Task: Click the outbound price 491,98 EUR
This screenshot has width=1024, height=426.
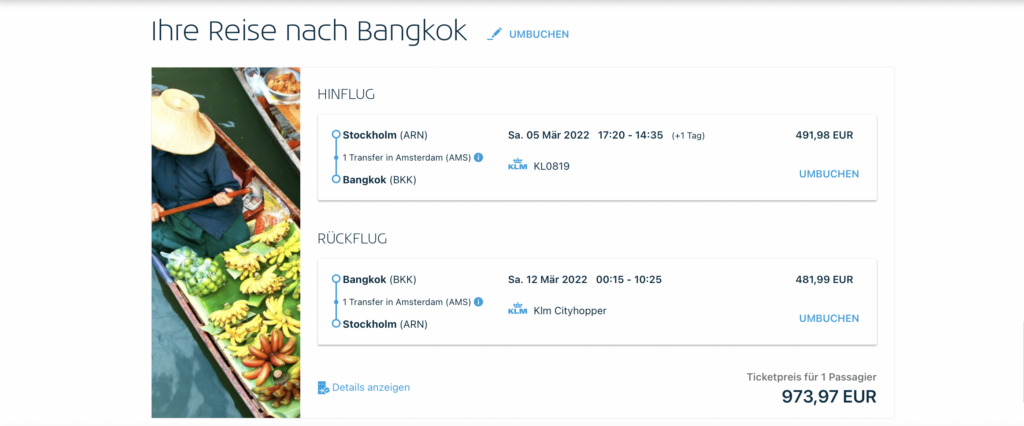Action: pyautogui.click(x=824, y=135)
